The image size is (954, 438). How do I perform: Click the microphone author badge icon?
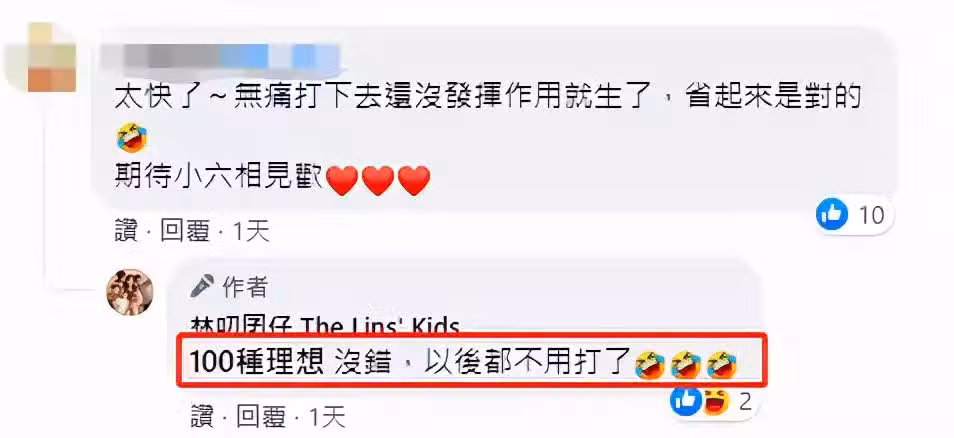tap(202, 287)
